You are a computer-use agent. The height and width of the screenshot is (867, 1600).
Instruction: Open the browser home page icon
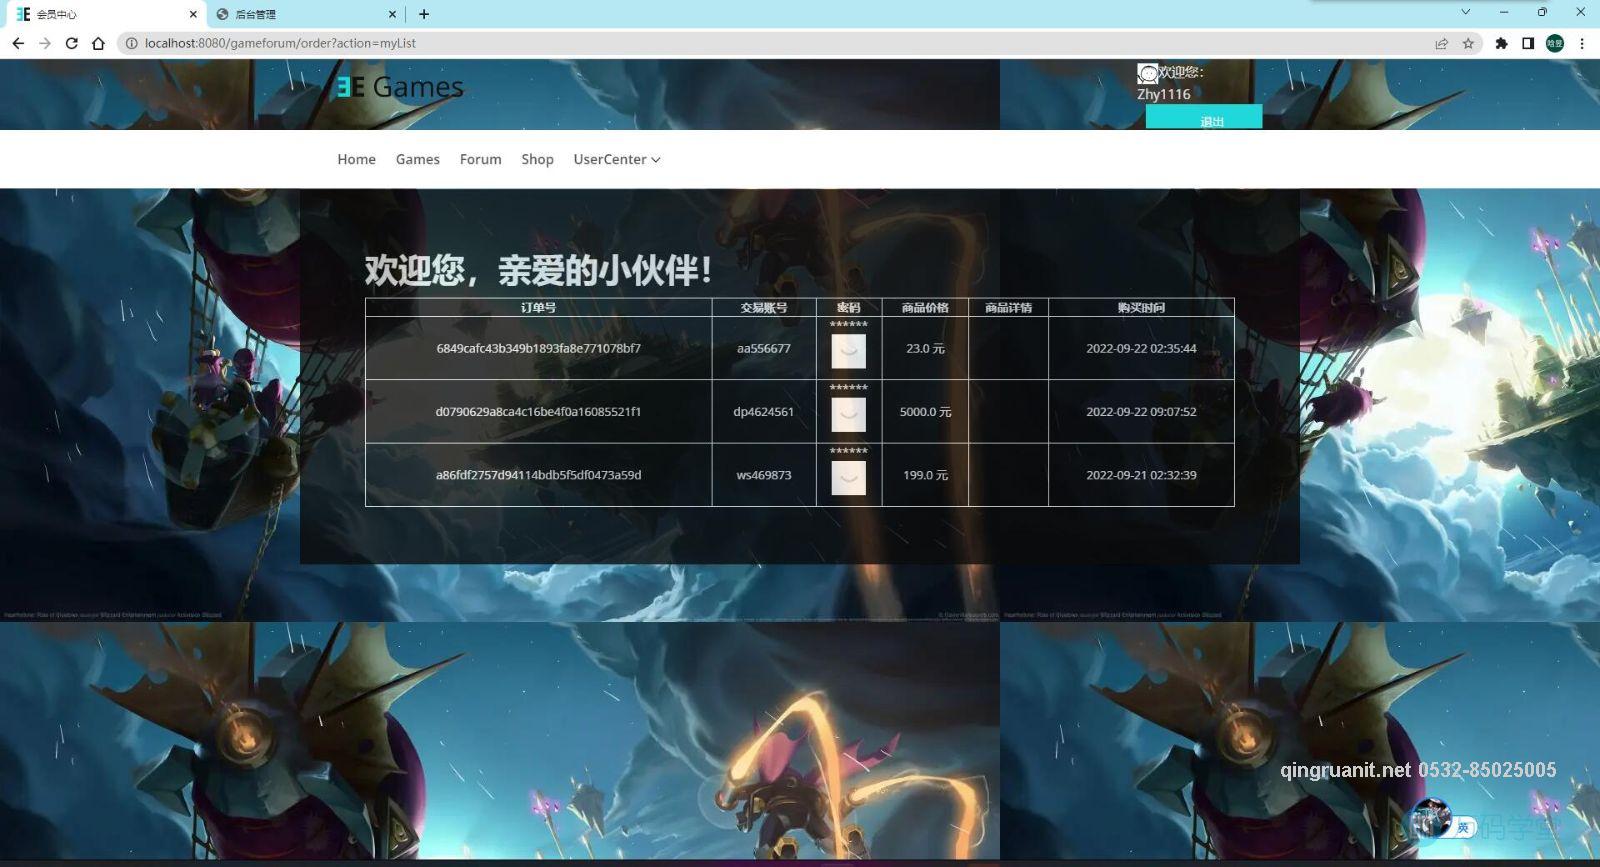pos(98,43)
